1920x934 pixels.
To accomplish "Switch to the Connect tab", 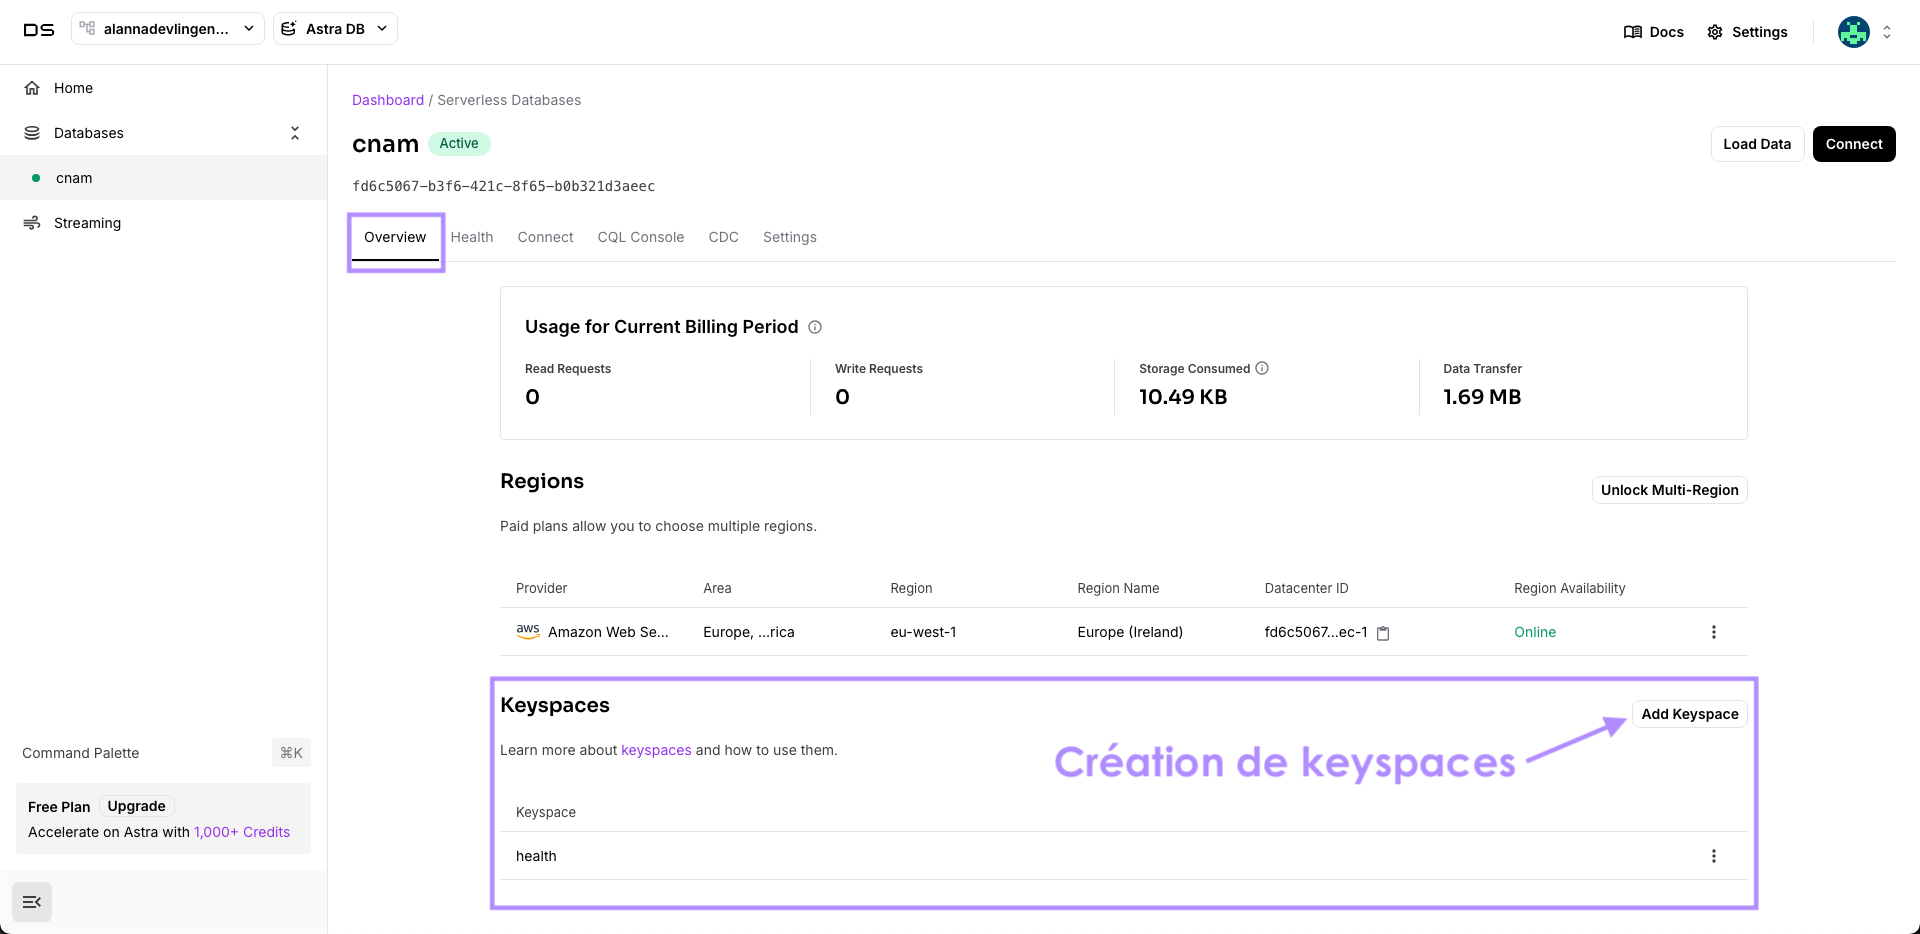I will (545, 237).
